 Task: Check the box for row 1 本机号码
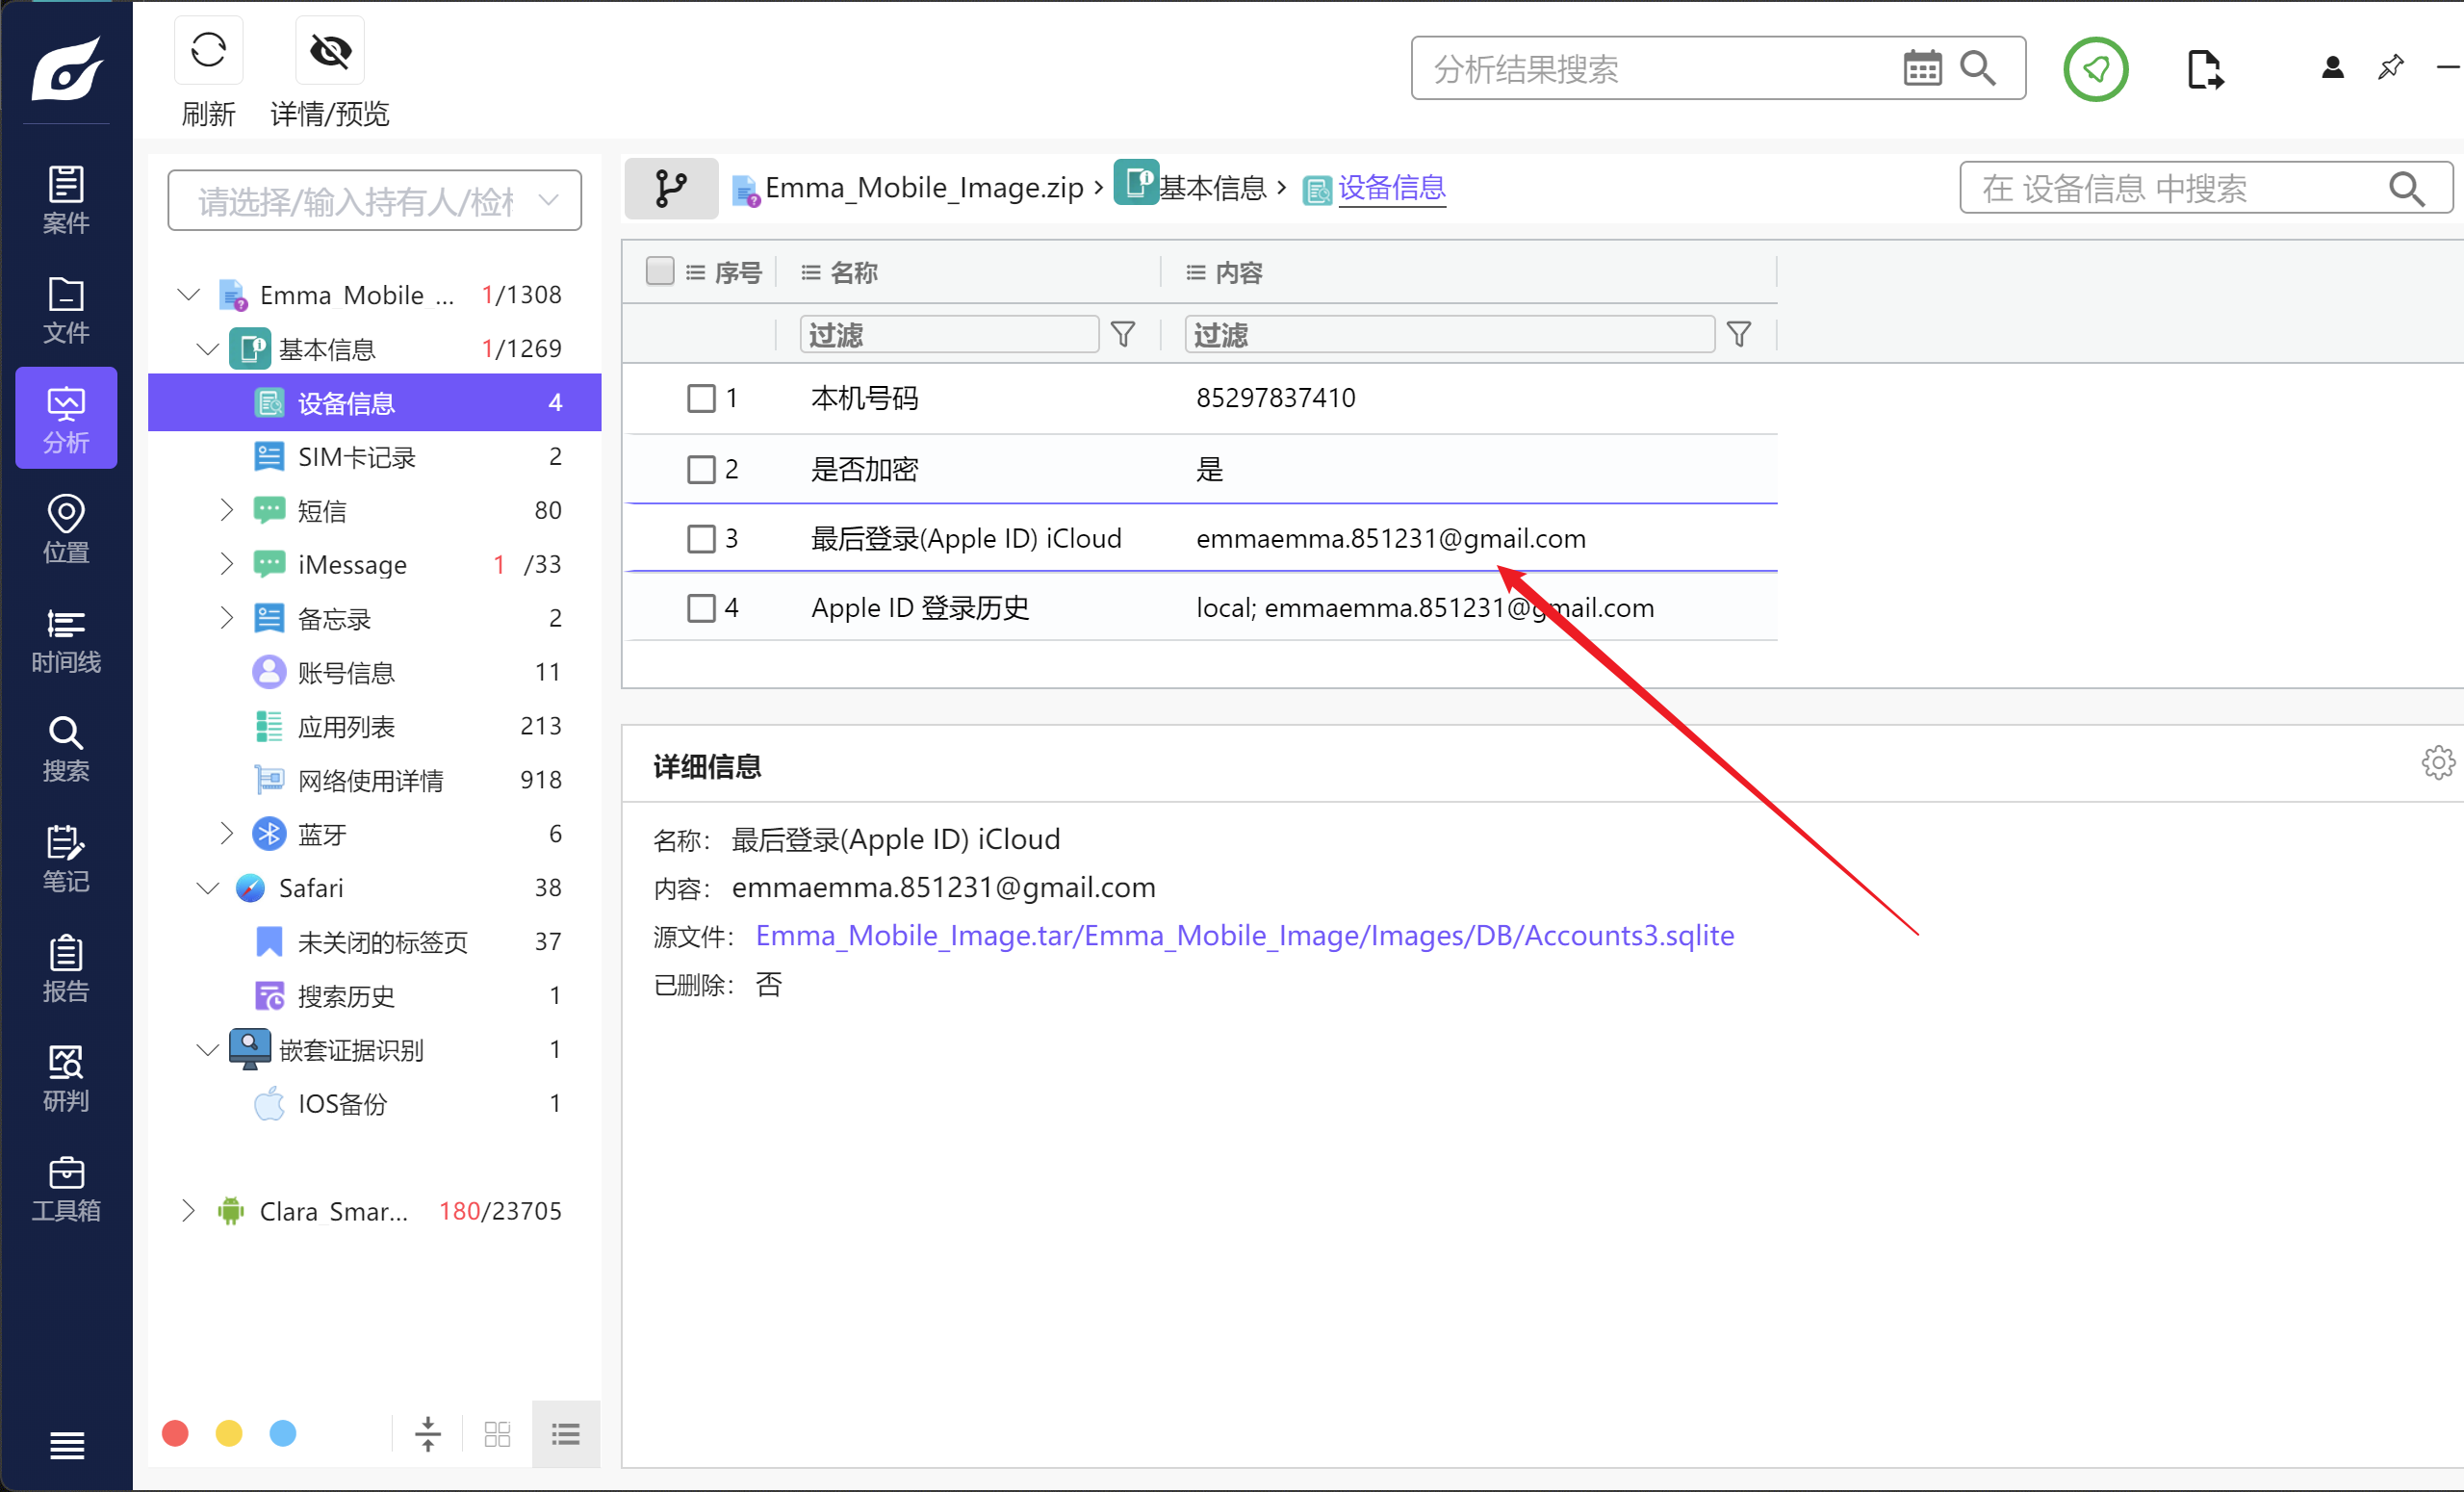click(x=701, y=398)
